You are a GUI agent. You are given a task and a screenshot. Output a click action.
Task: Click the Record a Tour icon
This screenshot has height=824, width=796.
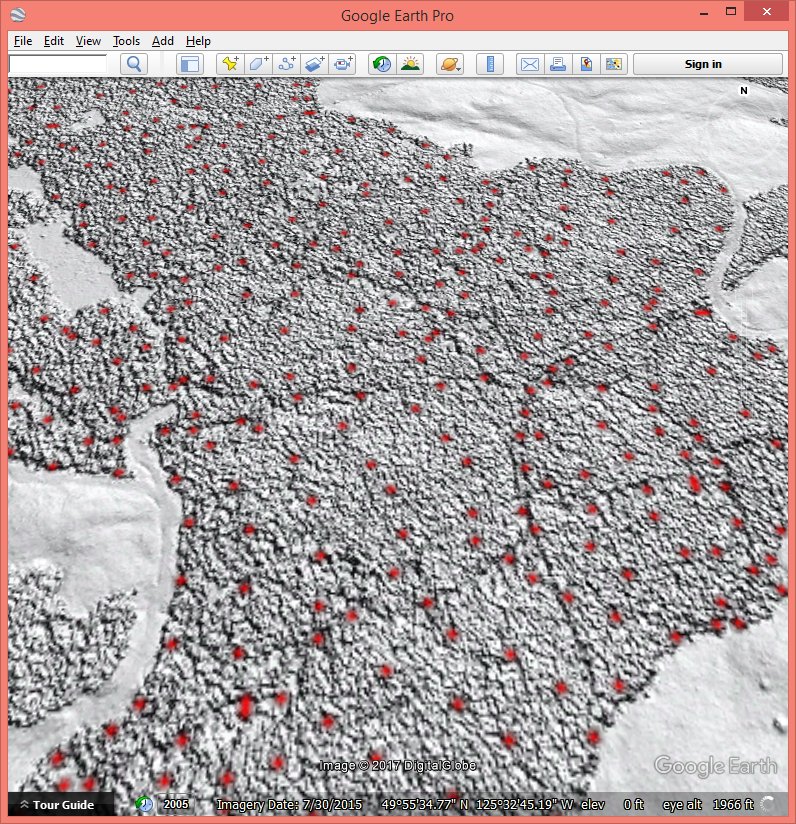tap(343, 64)
